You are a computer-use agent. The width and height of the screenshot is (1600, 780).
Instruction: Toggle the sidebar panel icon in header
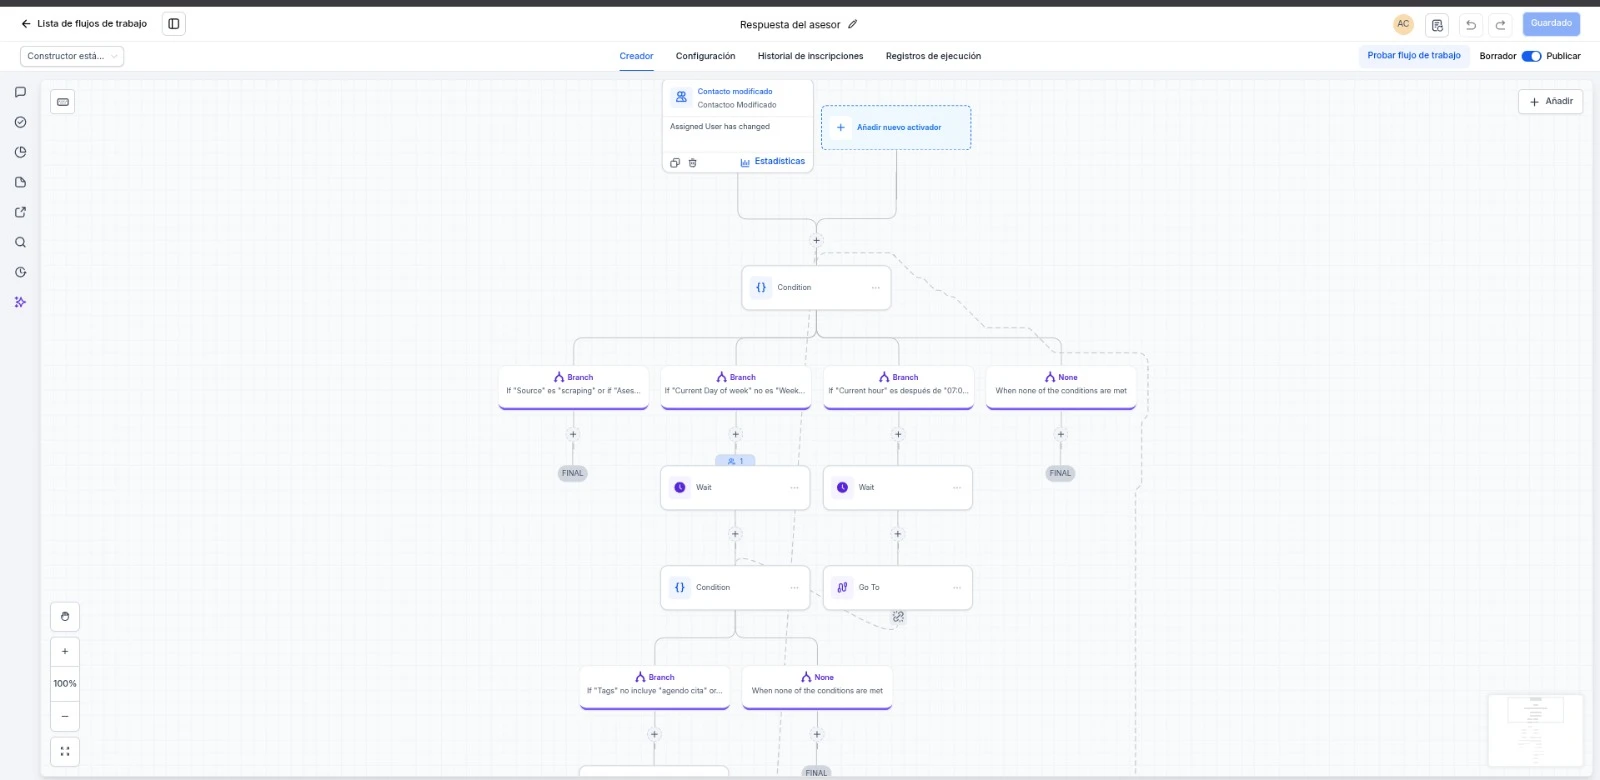pyautogui.click(x=174, y=24)
